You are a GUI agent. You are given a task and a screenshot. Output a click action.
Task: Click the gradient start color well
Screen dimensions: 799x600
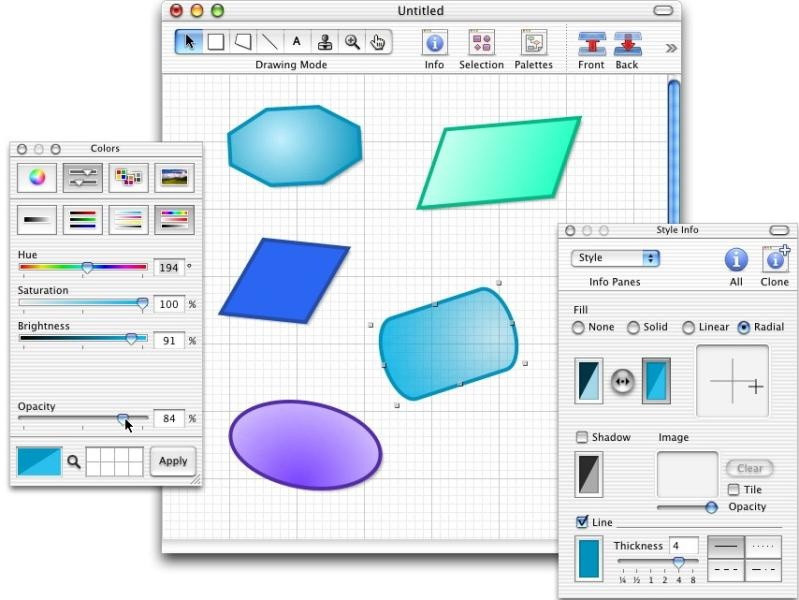(x=589, y=381)
